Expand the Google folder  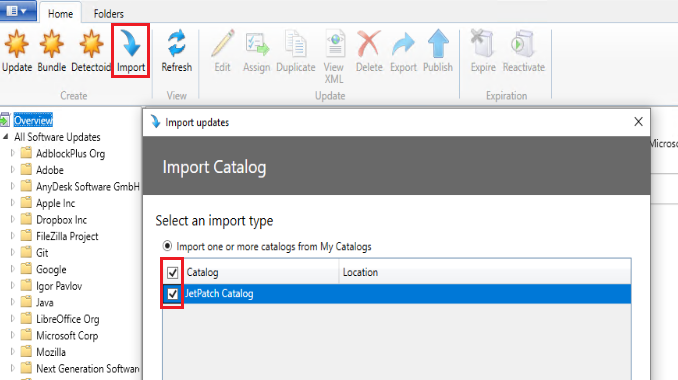coord(13,269)
